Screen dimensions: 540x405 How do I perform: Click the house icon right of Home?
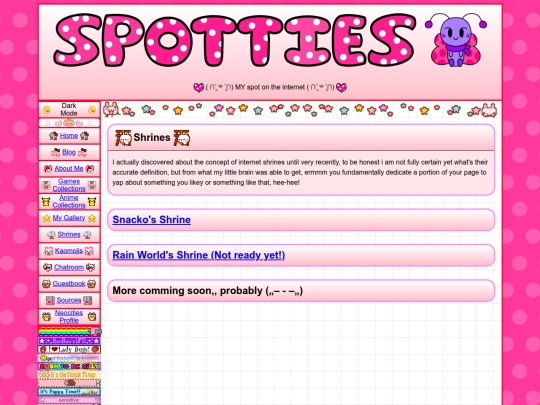click(84, 136)
